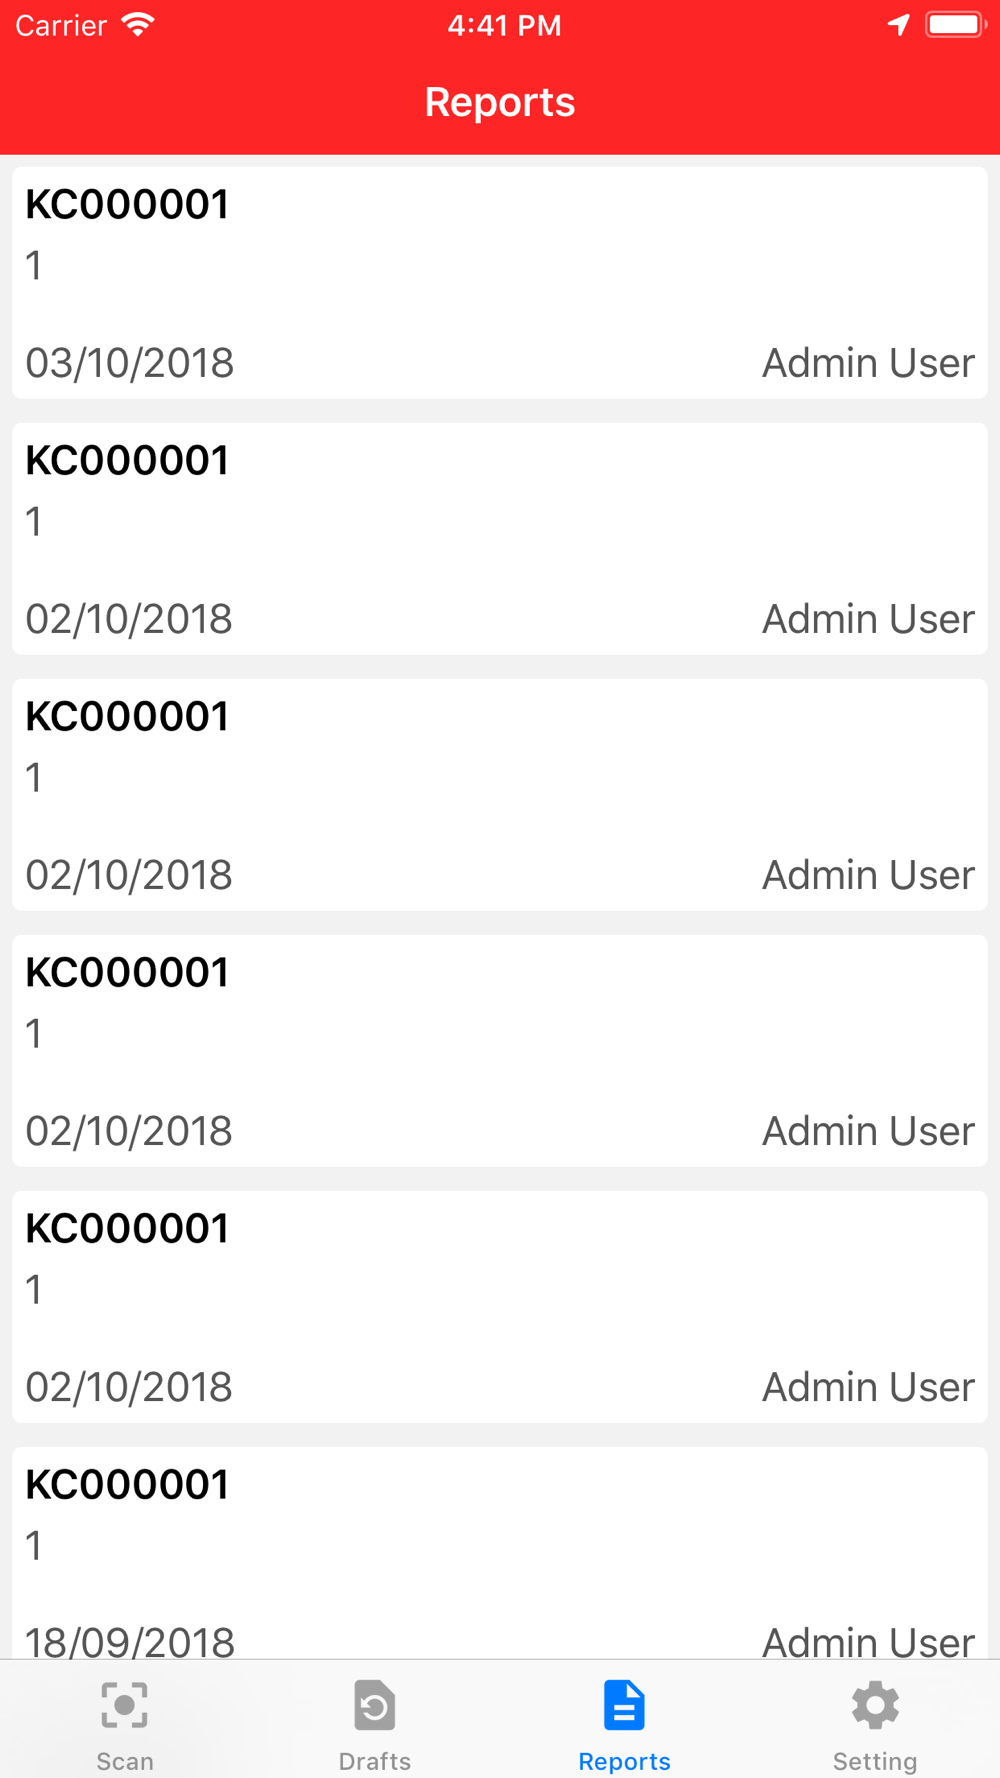The width and height of the screenshot is (1000, 1778).
Task: Open the report dated 18/09/2018
Action: 500,1553
